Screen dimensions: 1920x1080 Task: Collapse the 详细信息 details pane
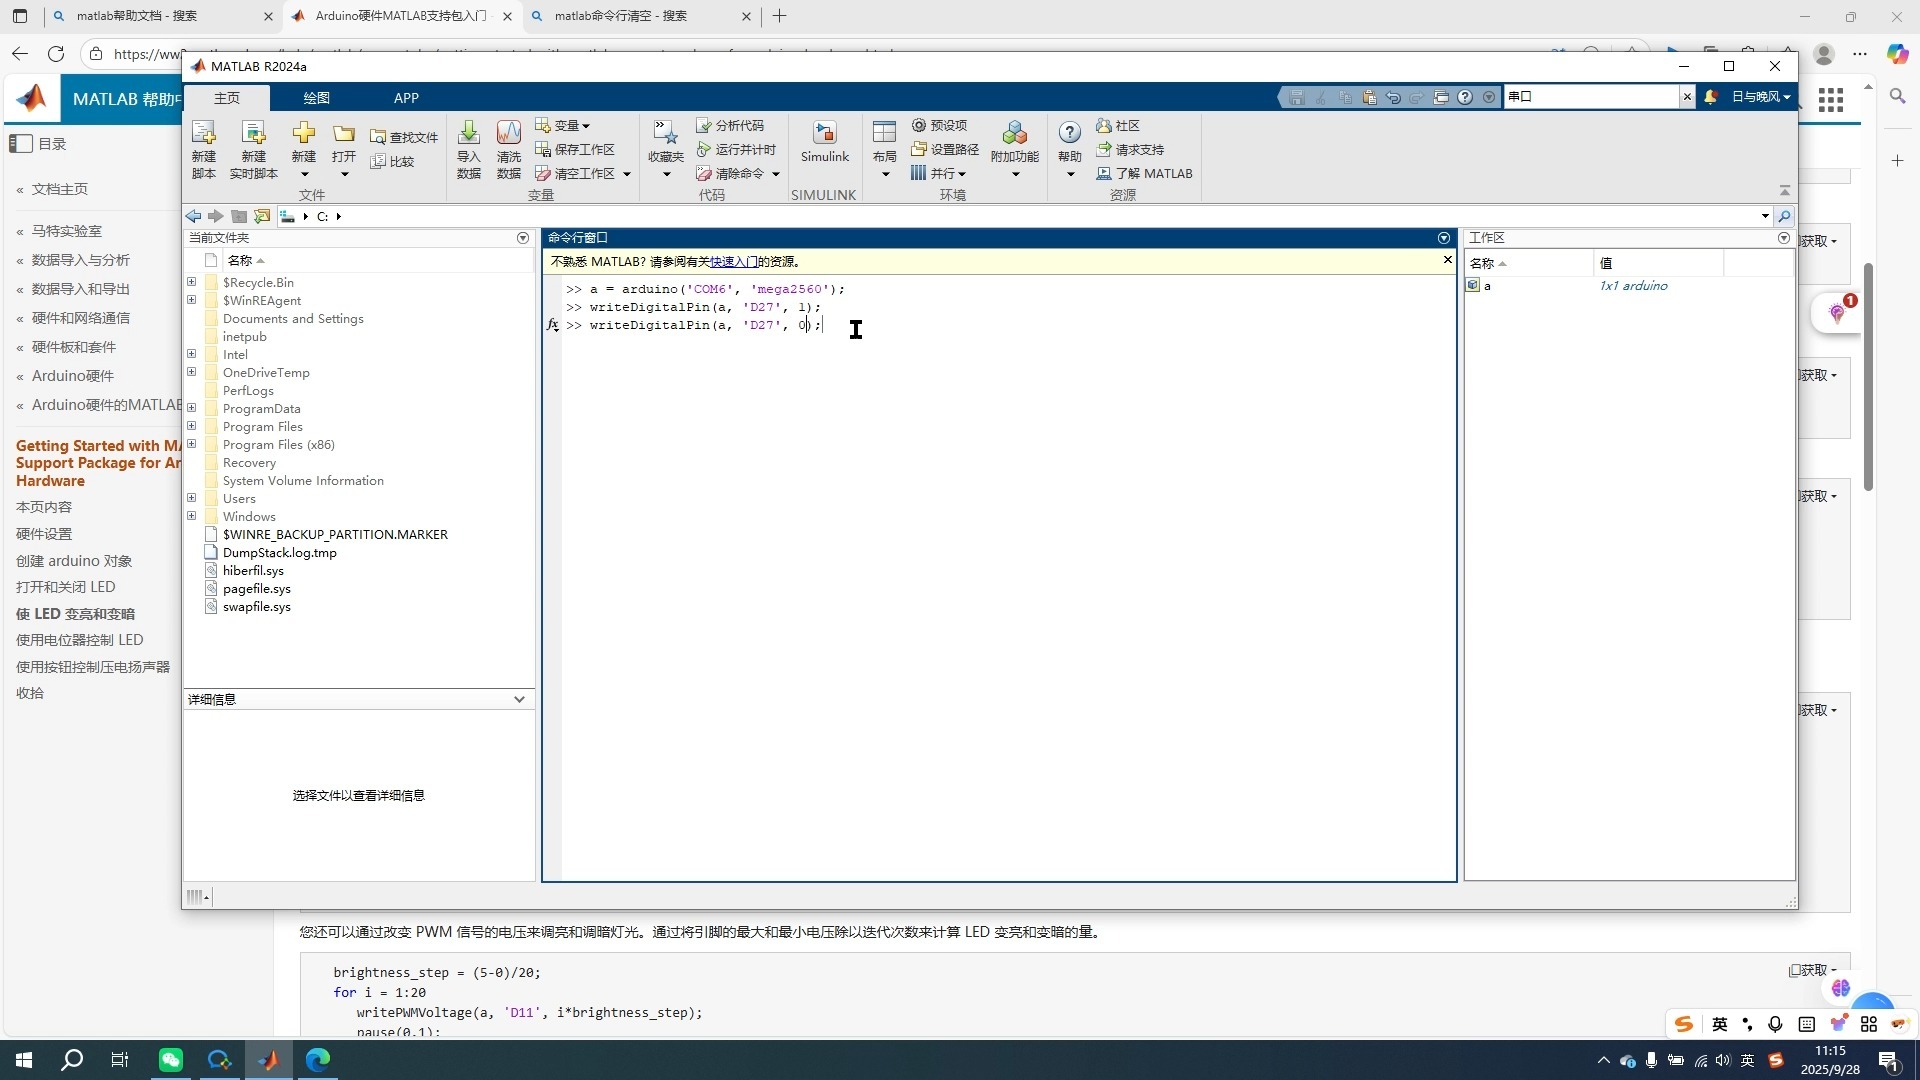[519, 699]
